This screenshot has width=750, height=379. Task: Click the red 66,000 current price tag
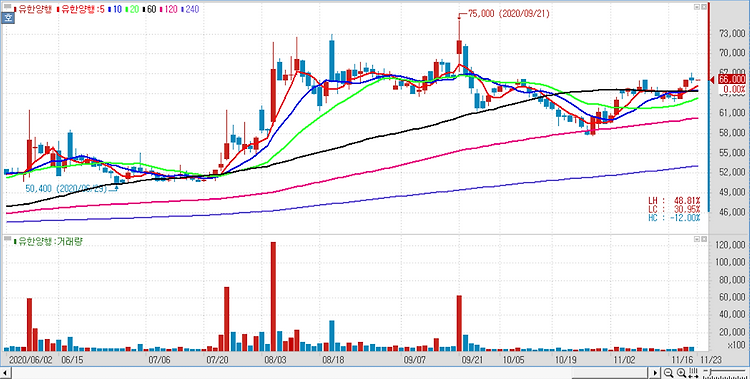[x=731, y=79]
